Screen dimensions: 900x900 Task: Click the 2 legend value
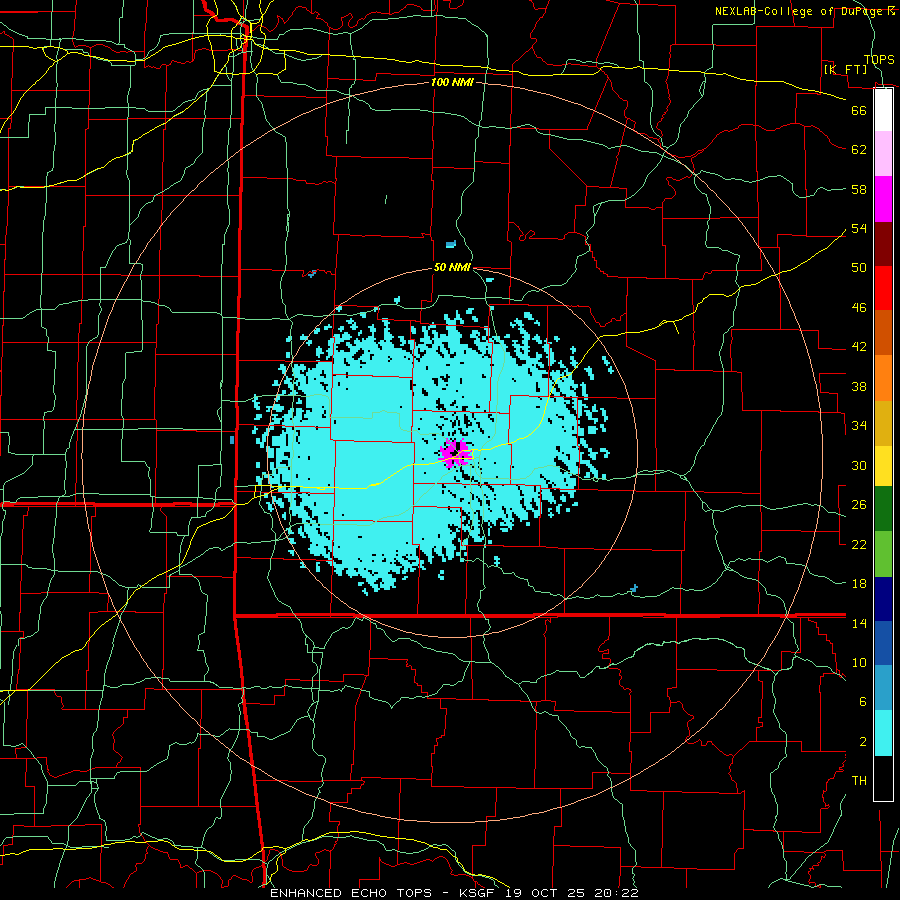(x=863, y=741)
